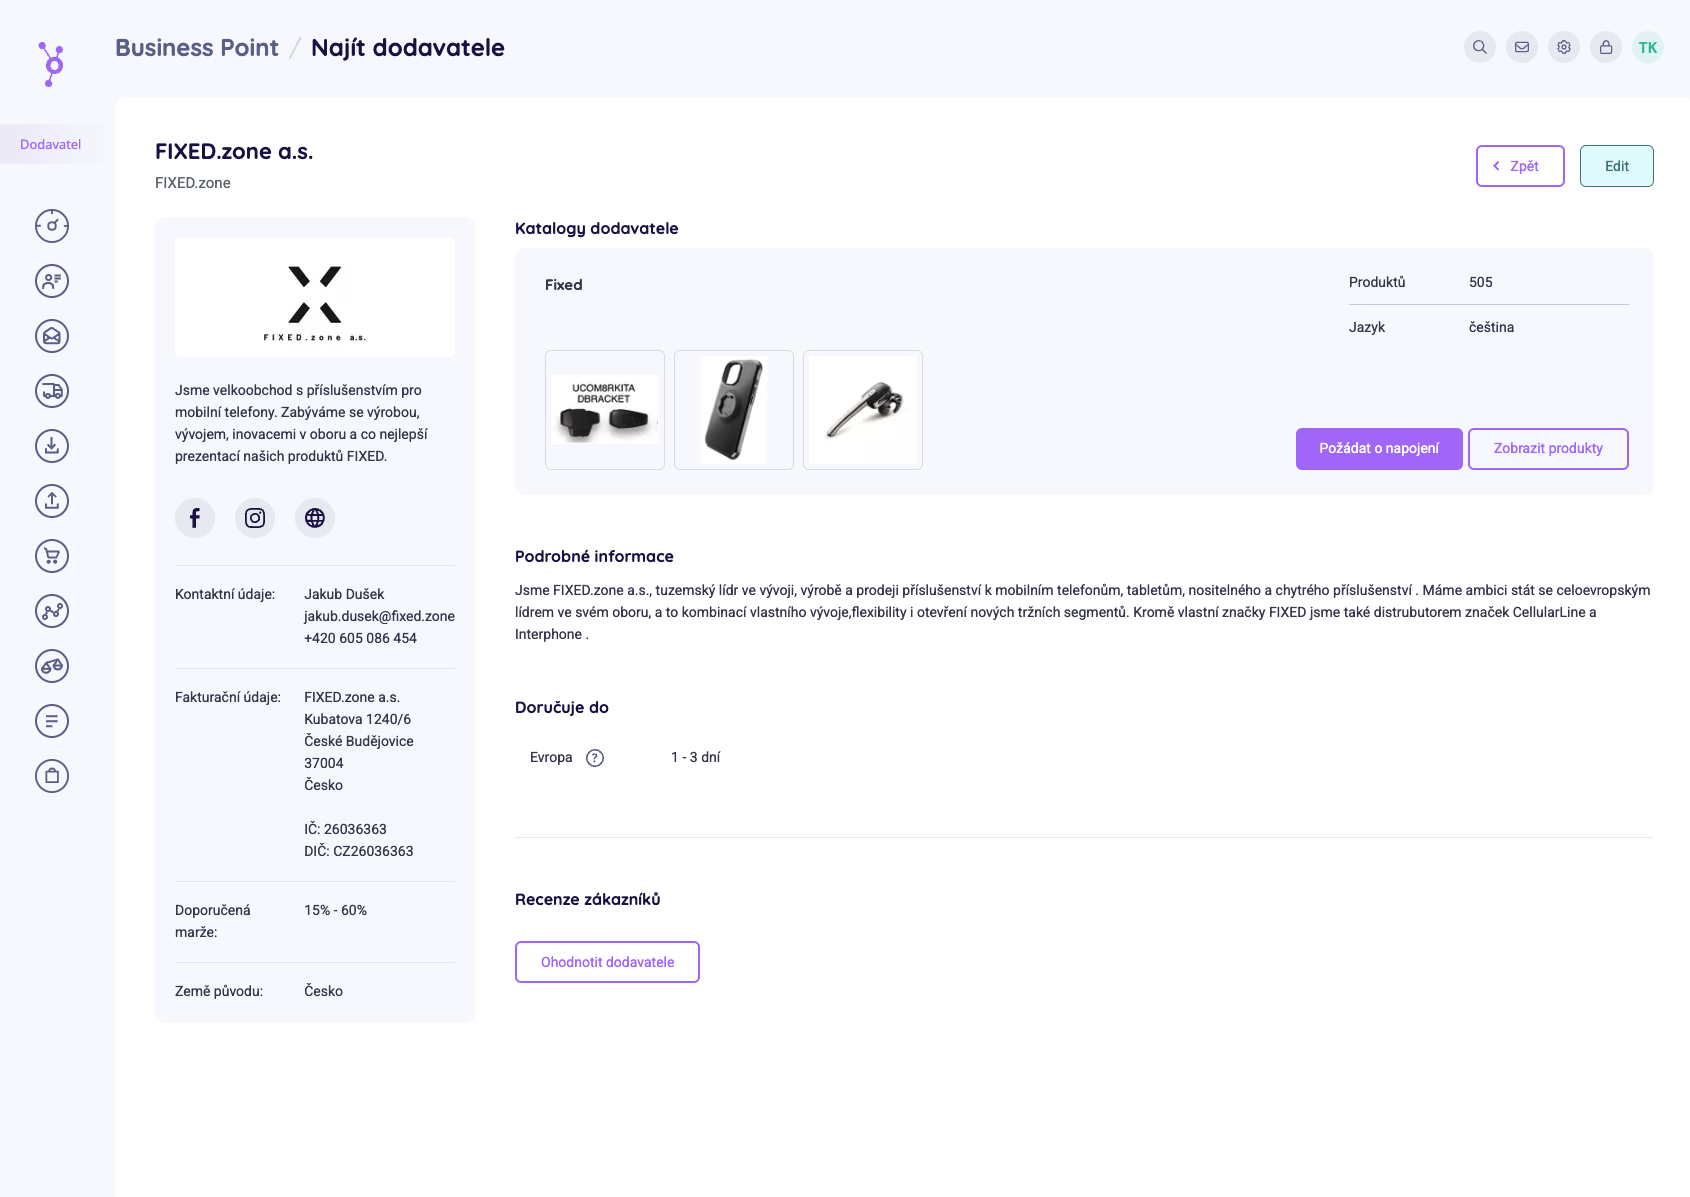Open the shopping bag sidebar icon
The image size is (1690, 1197).
click(52, 776)
